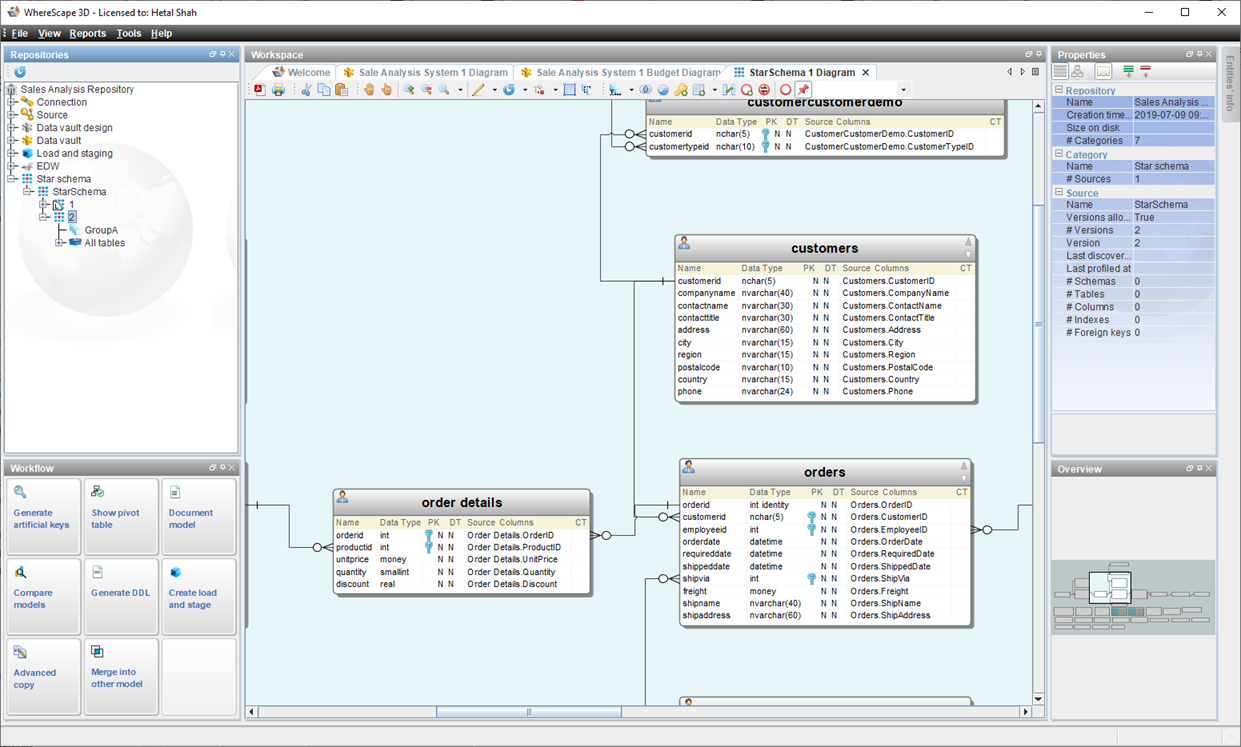This screenshot has height=747, width=1241.
Task: Click the horizontal scrollbar thumb of diagram
Action: (528, 712)
